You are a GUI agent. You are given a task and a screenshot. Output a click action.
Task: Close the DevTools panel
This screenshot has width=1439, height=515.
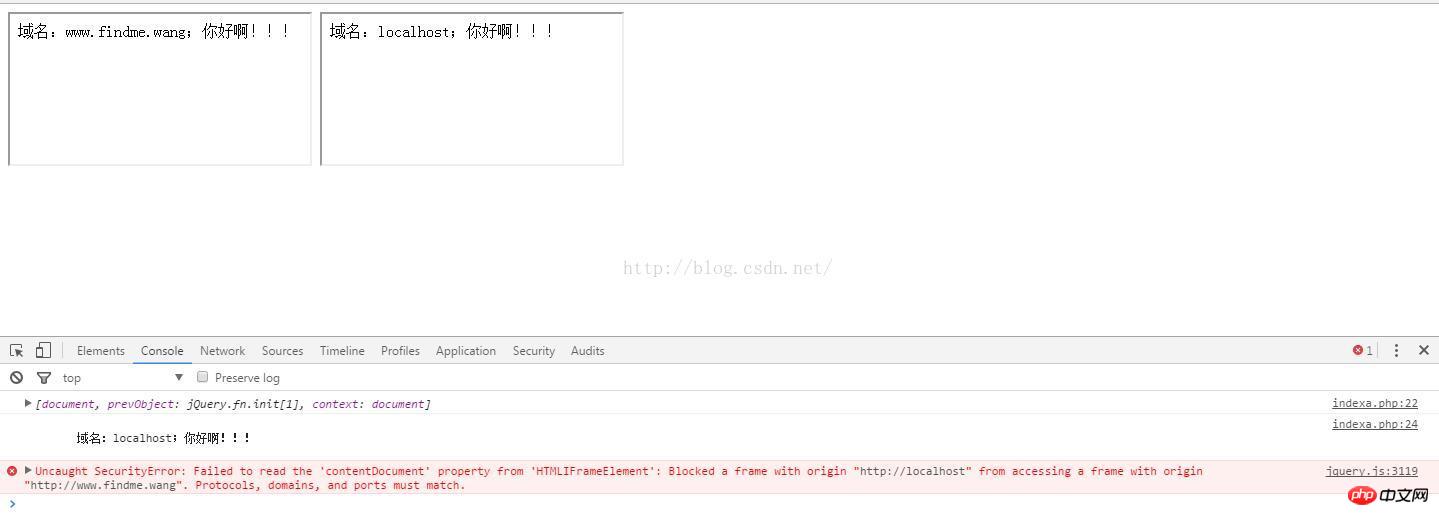[1424, 350]
